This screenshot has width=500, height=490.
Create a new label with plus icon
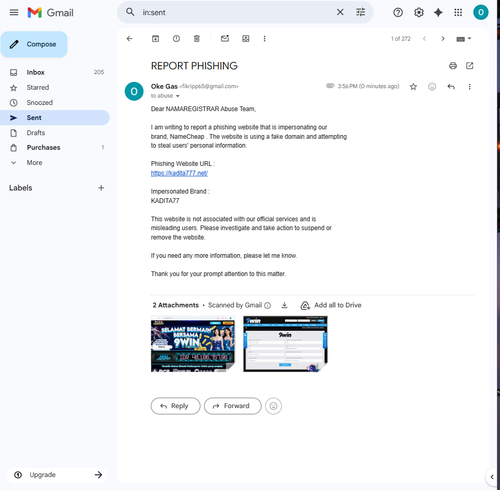click(x=101, y=188)
